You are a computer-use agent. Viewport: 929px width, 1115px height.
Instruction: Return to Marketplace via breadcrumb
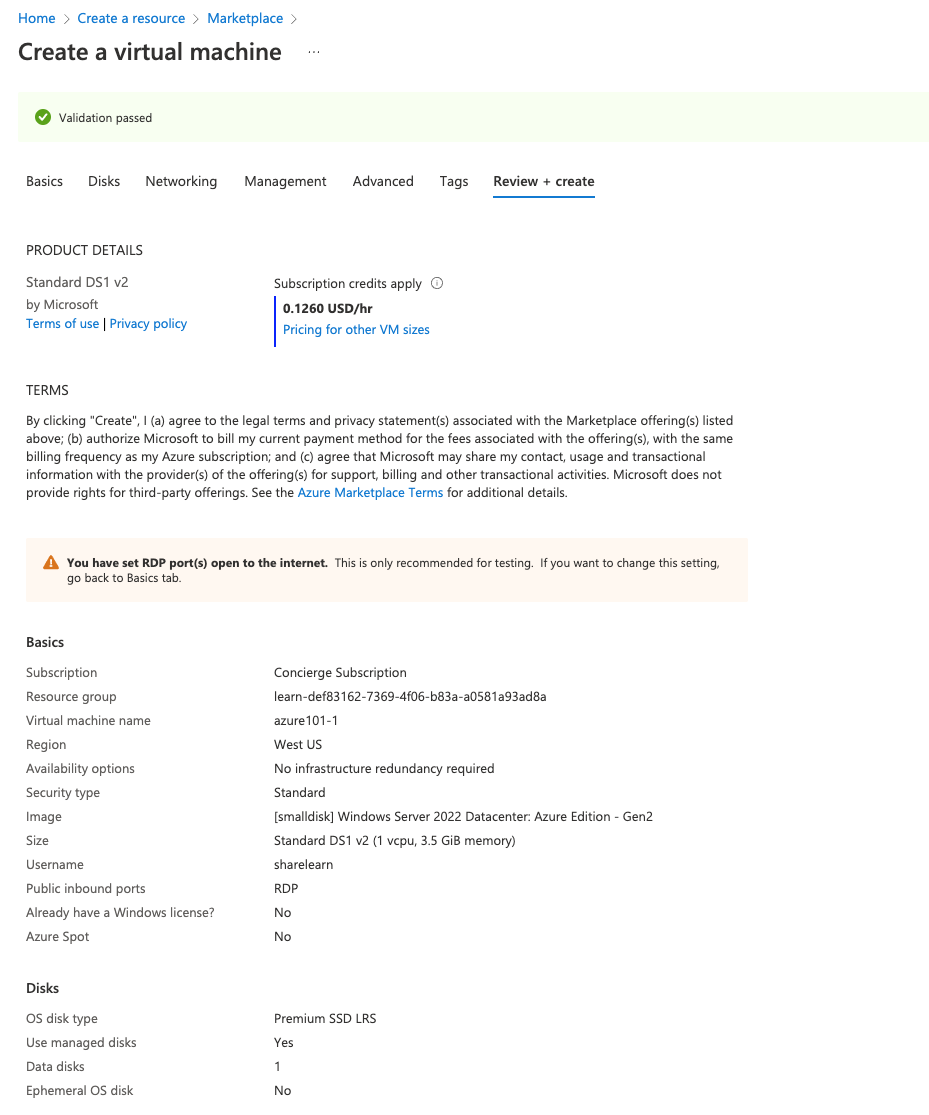tap(245, 18)
